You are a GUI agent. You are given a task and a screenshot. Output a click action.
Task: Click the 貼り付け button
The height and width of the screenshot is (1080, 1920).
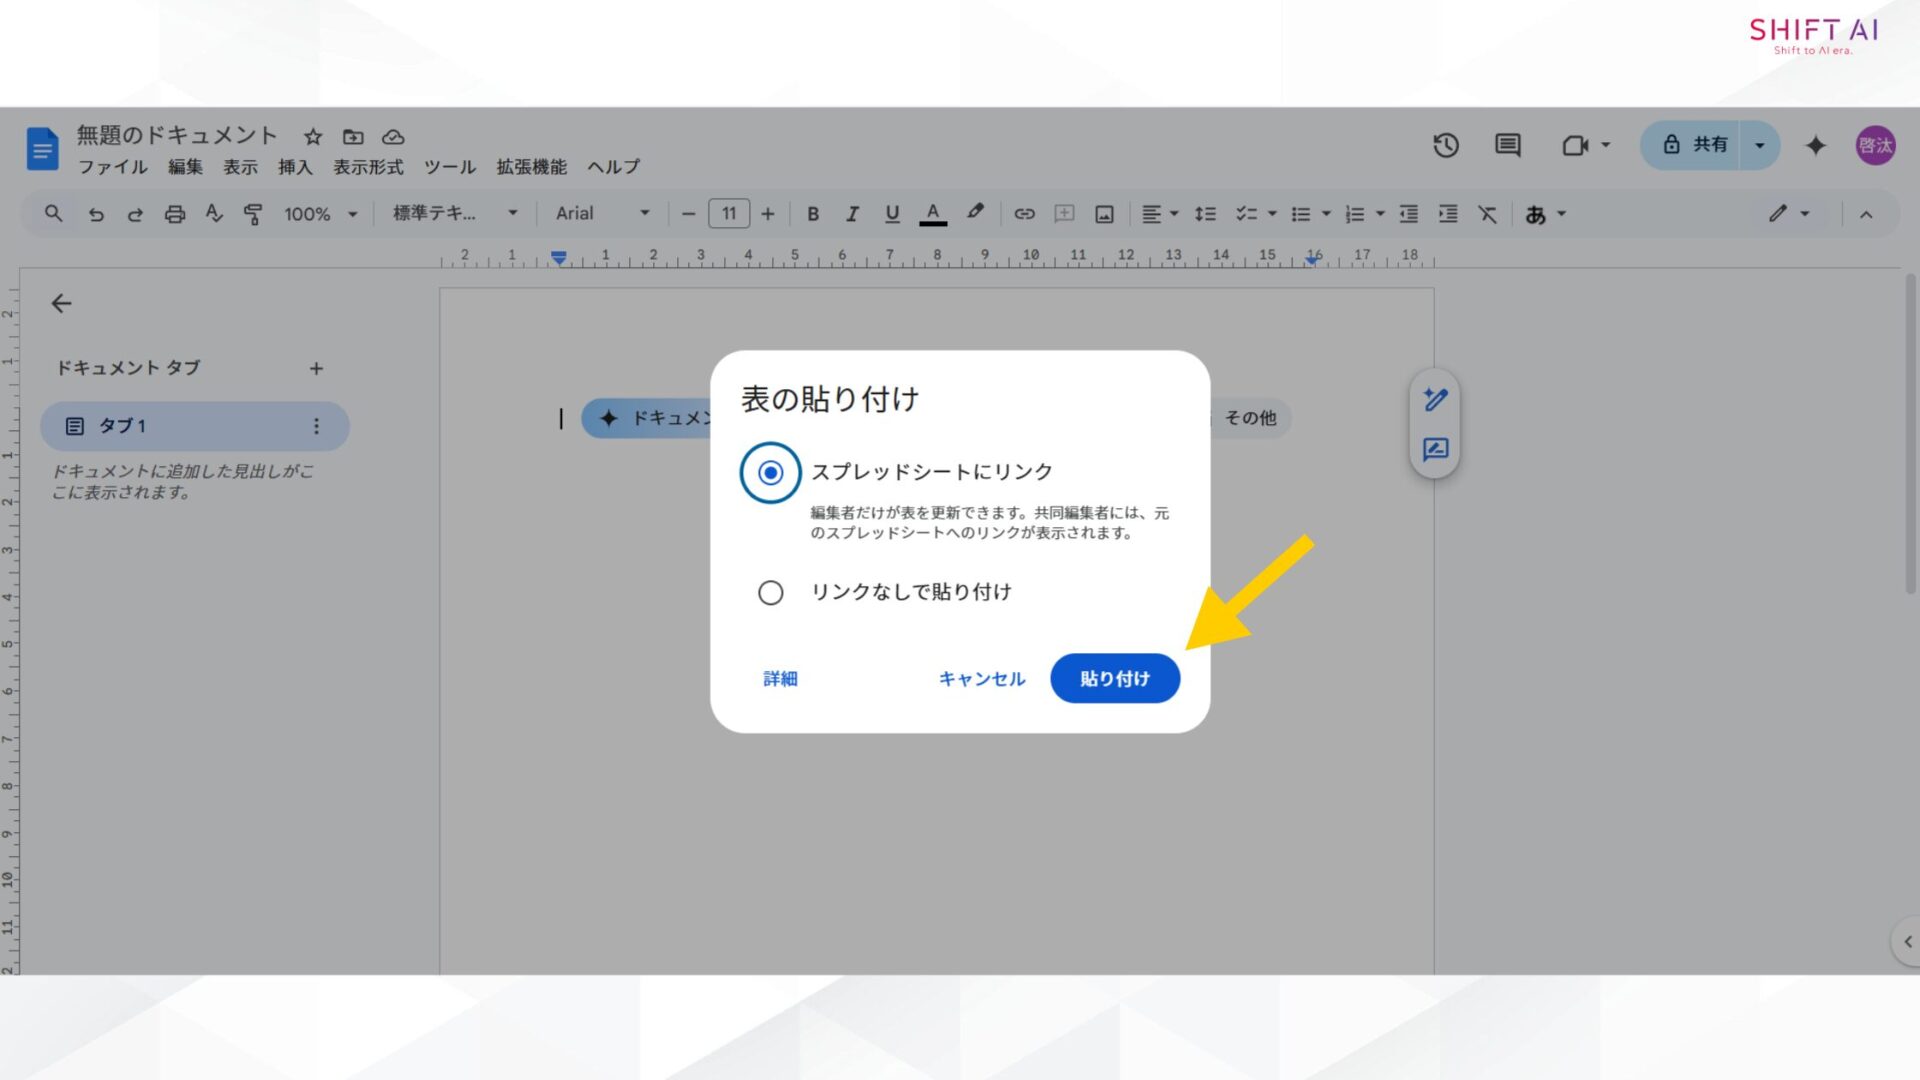(1114, 678)
